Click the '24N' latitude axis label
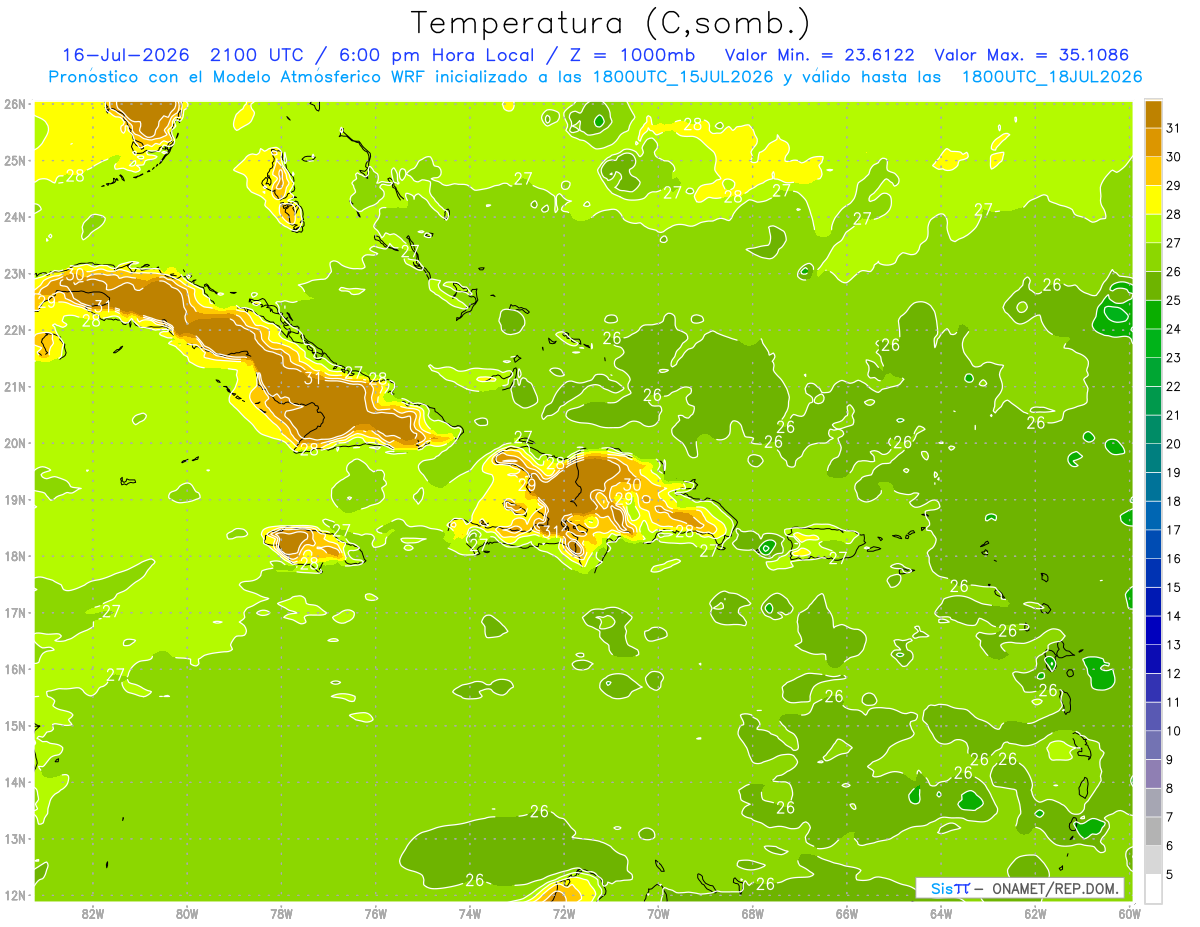1200x927 pixels. (x=14, y=217)
